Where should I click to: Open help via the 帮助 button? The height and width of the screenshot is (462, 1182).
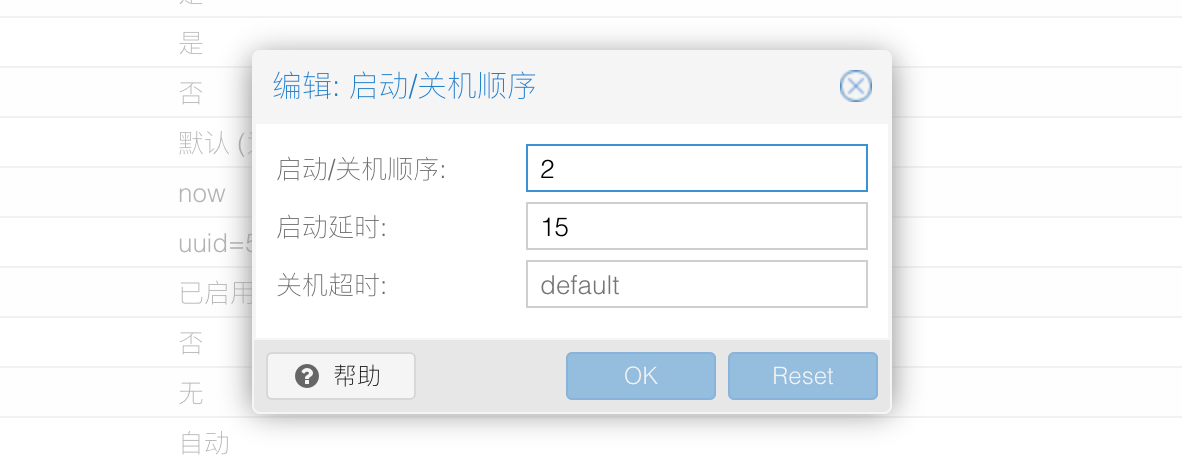point(341,375)
